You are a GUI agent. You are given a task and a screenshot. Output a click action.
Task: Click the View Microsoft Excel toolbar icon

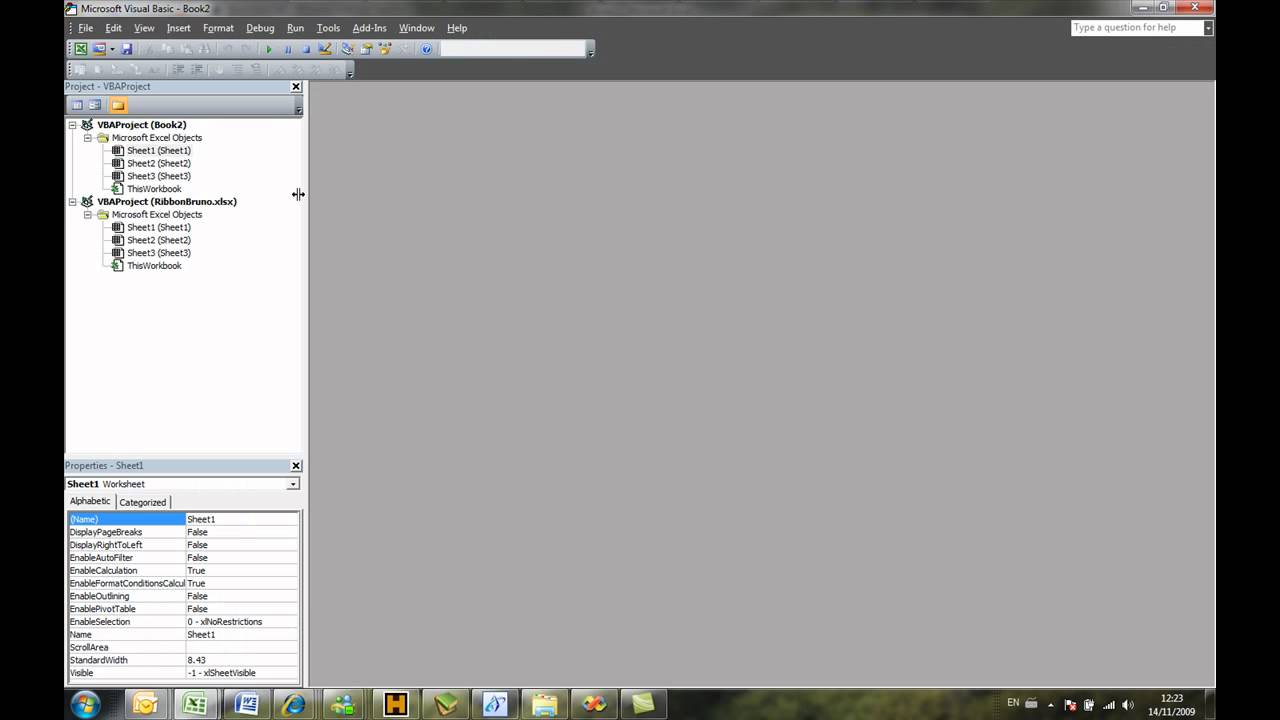tap(81, 49)
